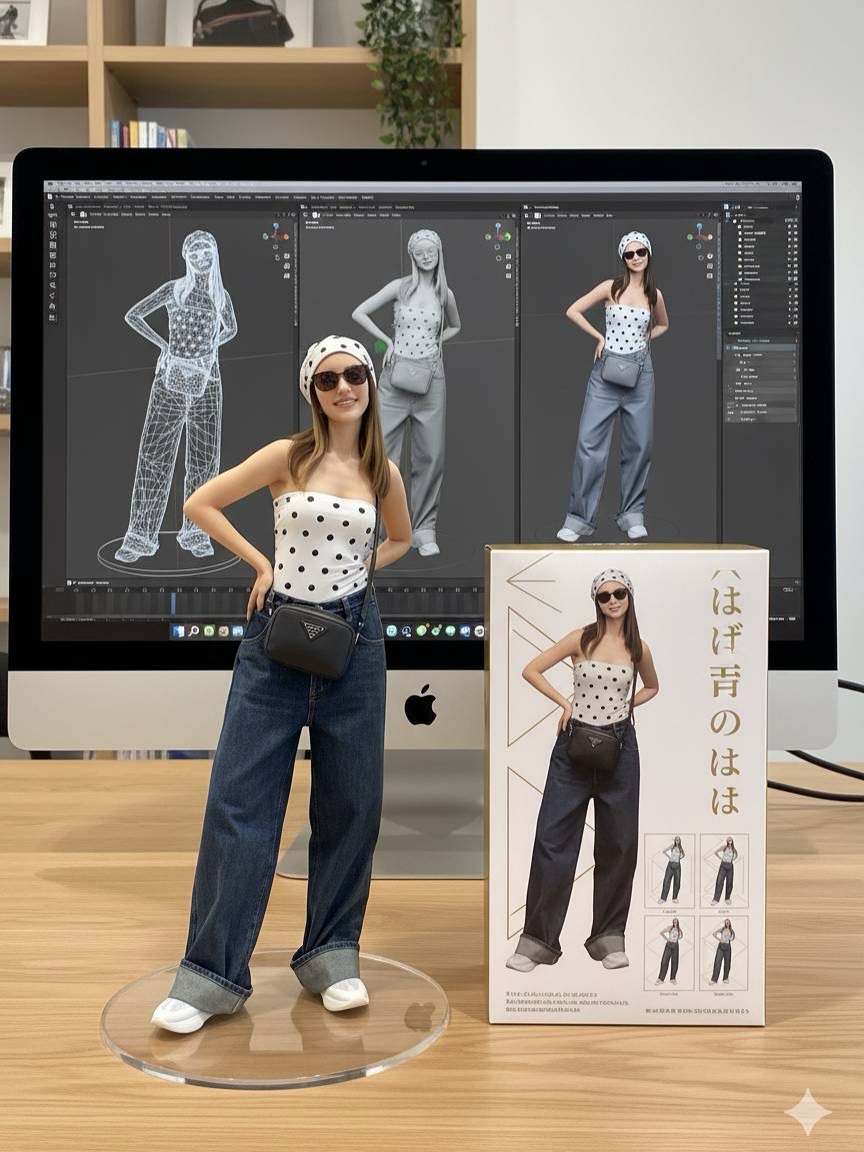Select the textured figure in right viewport
The height and width of the screenshot is (1152, 864).
click(617, 386)
